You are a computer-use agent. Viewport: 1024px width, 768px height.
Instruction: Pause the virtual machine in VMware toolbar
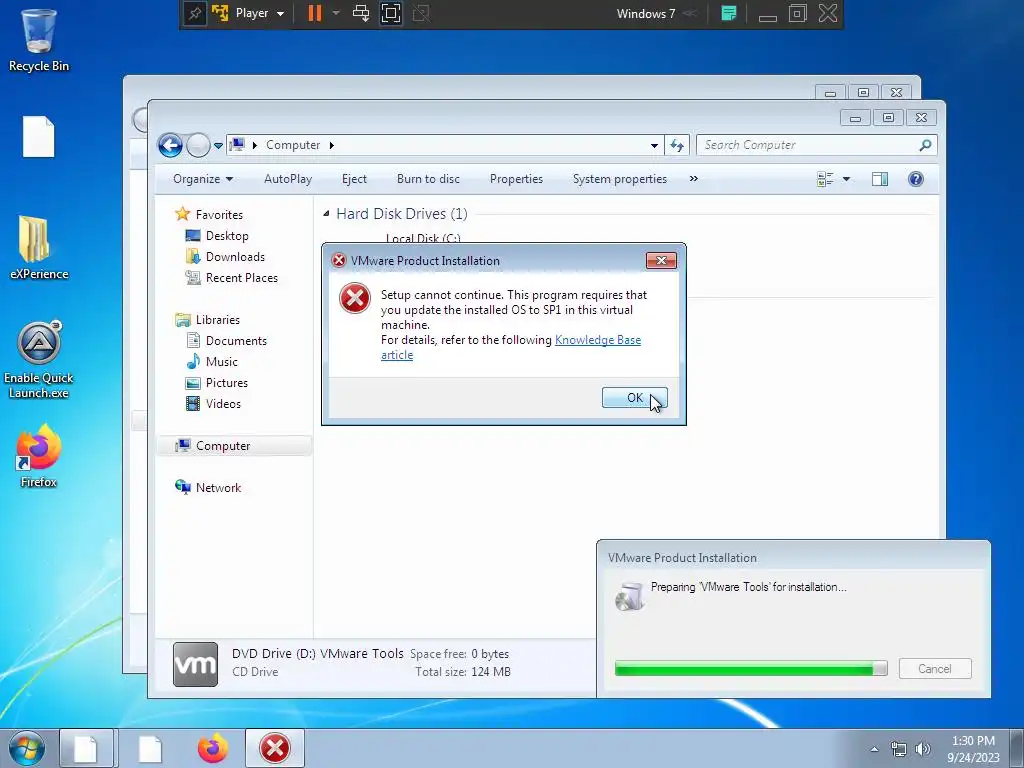315,13
